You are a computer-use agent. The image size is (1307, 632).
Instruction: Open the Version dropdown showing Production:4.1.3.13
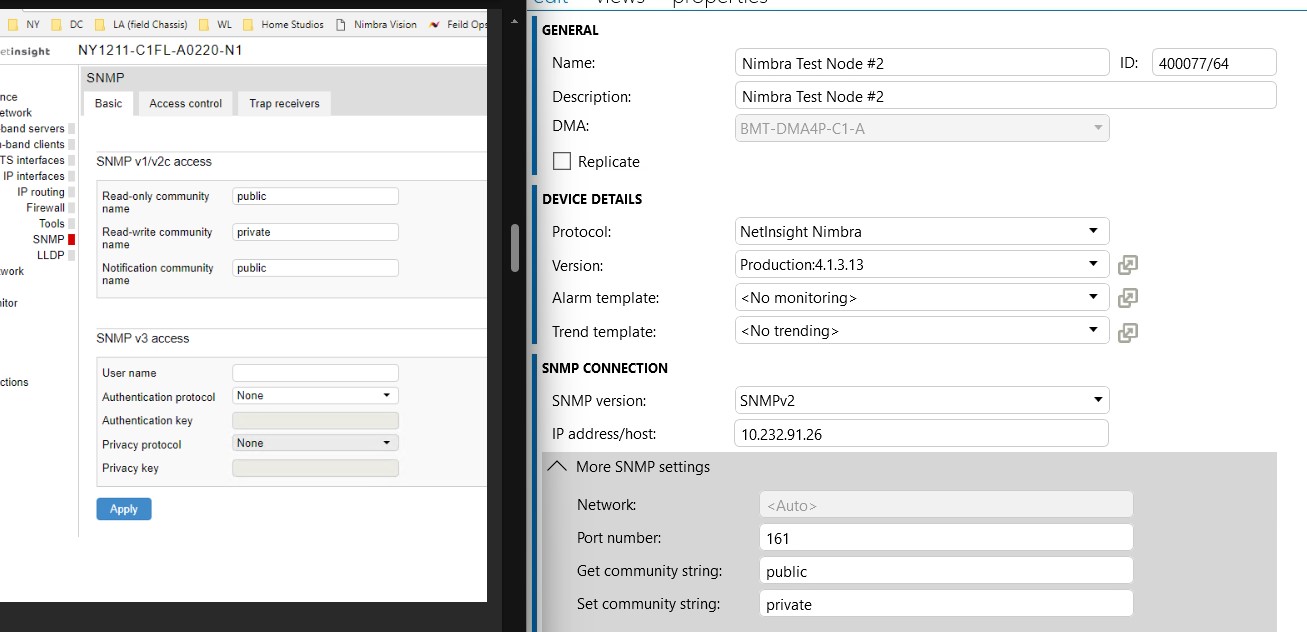click(922, 264)
